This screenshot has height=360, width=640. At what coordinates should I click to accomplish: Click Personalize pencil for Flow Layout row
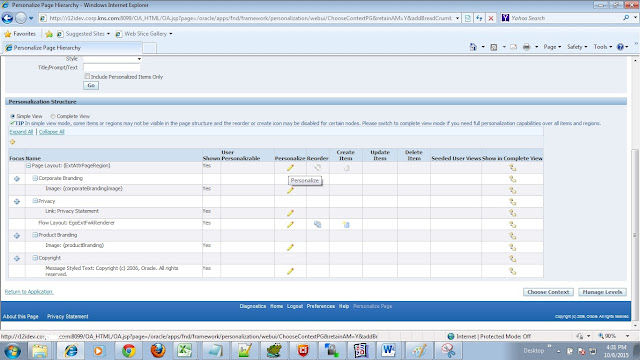[x=290, y=224]
